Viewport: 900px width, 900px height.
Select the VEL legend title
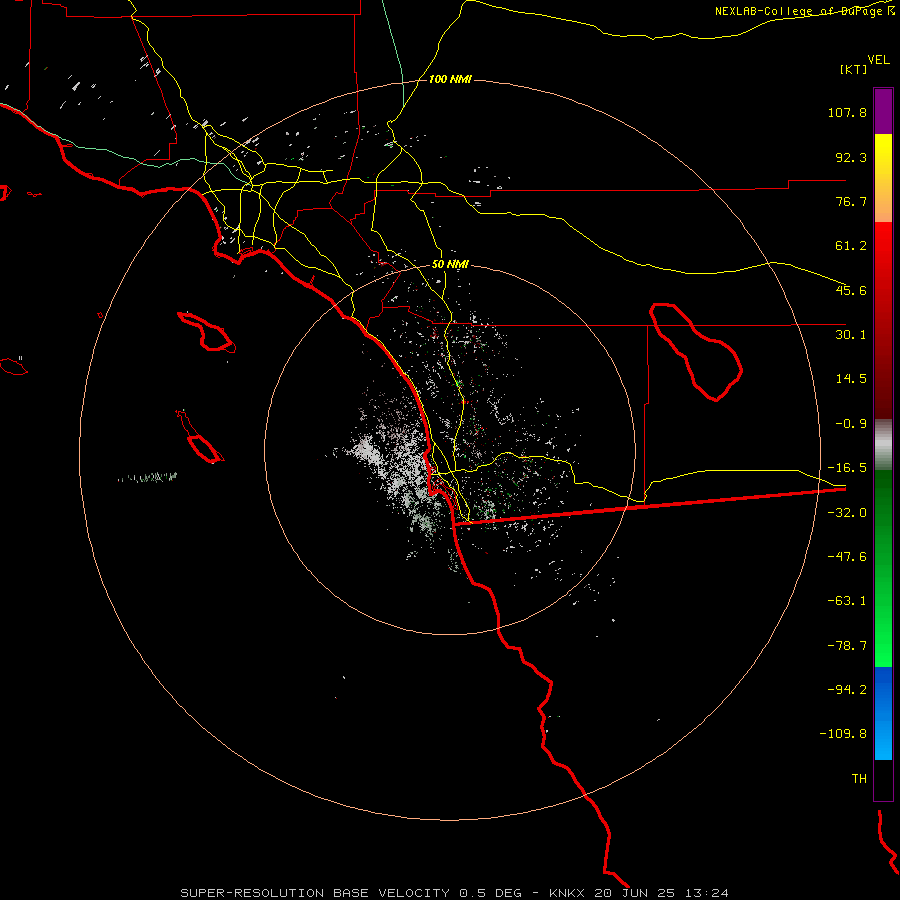tap(878, 60)
